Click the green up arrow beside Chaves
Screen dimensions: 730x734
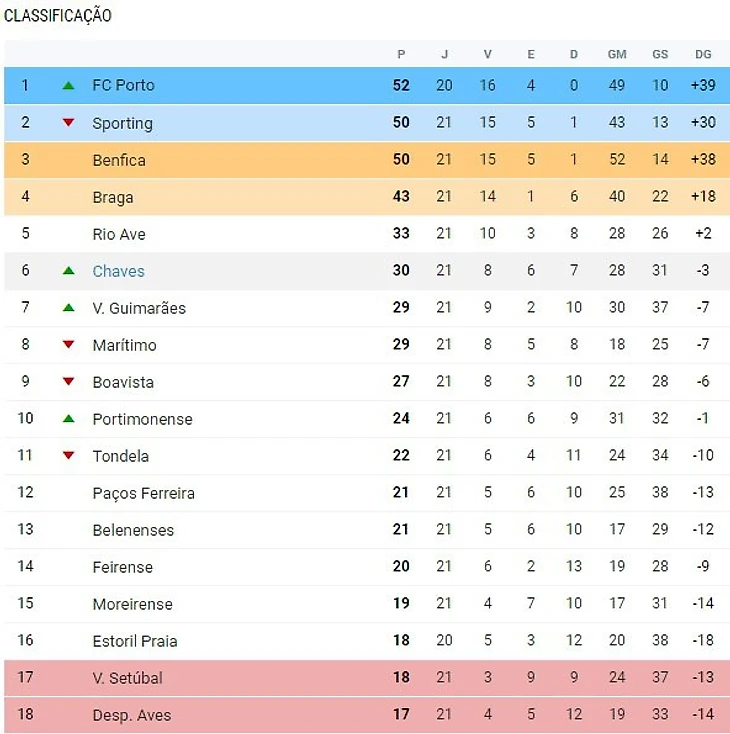[x=68, y=271]
